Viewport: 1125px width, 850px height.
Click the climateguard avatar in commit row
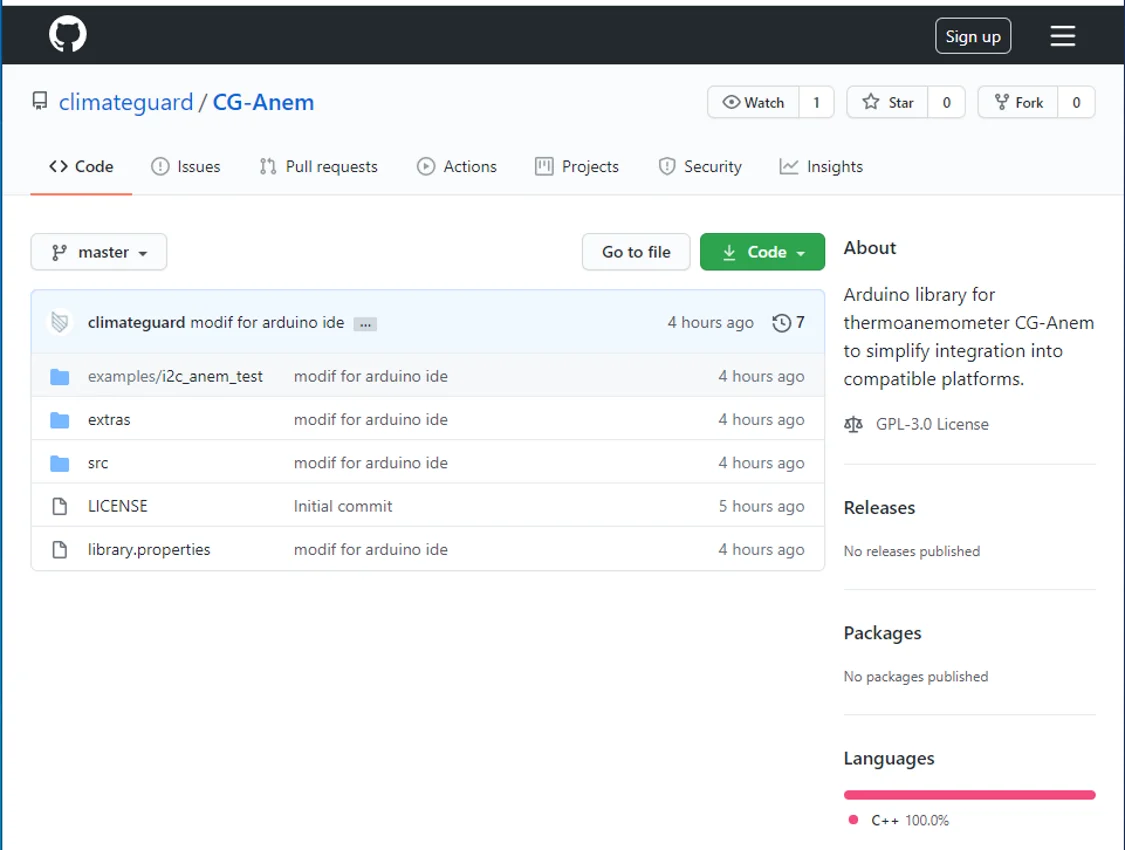click(x=60, y=323)
